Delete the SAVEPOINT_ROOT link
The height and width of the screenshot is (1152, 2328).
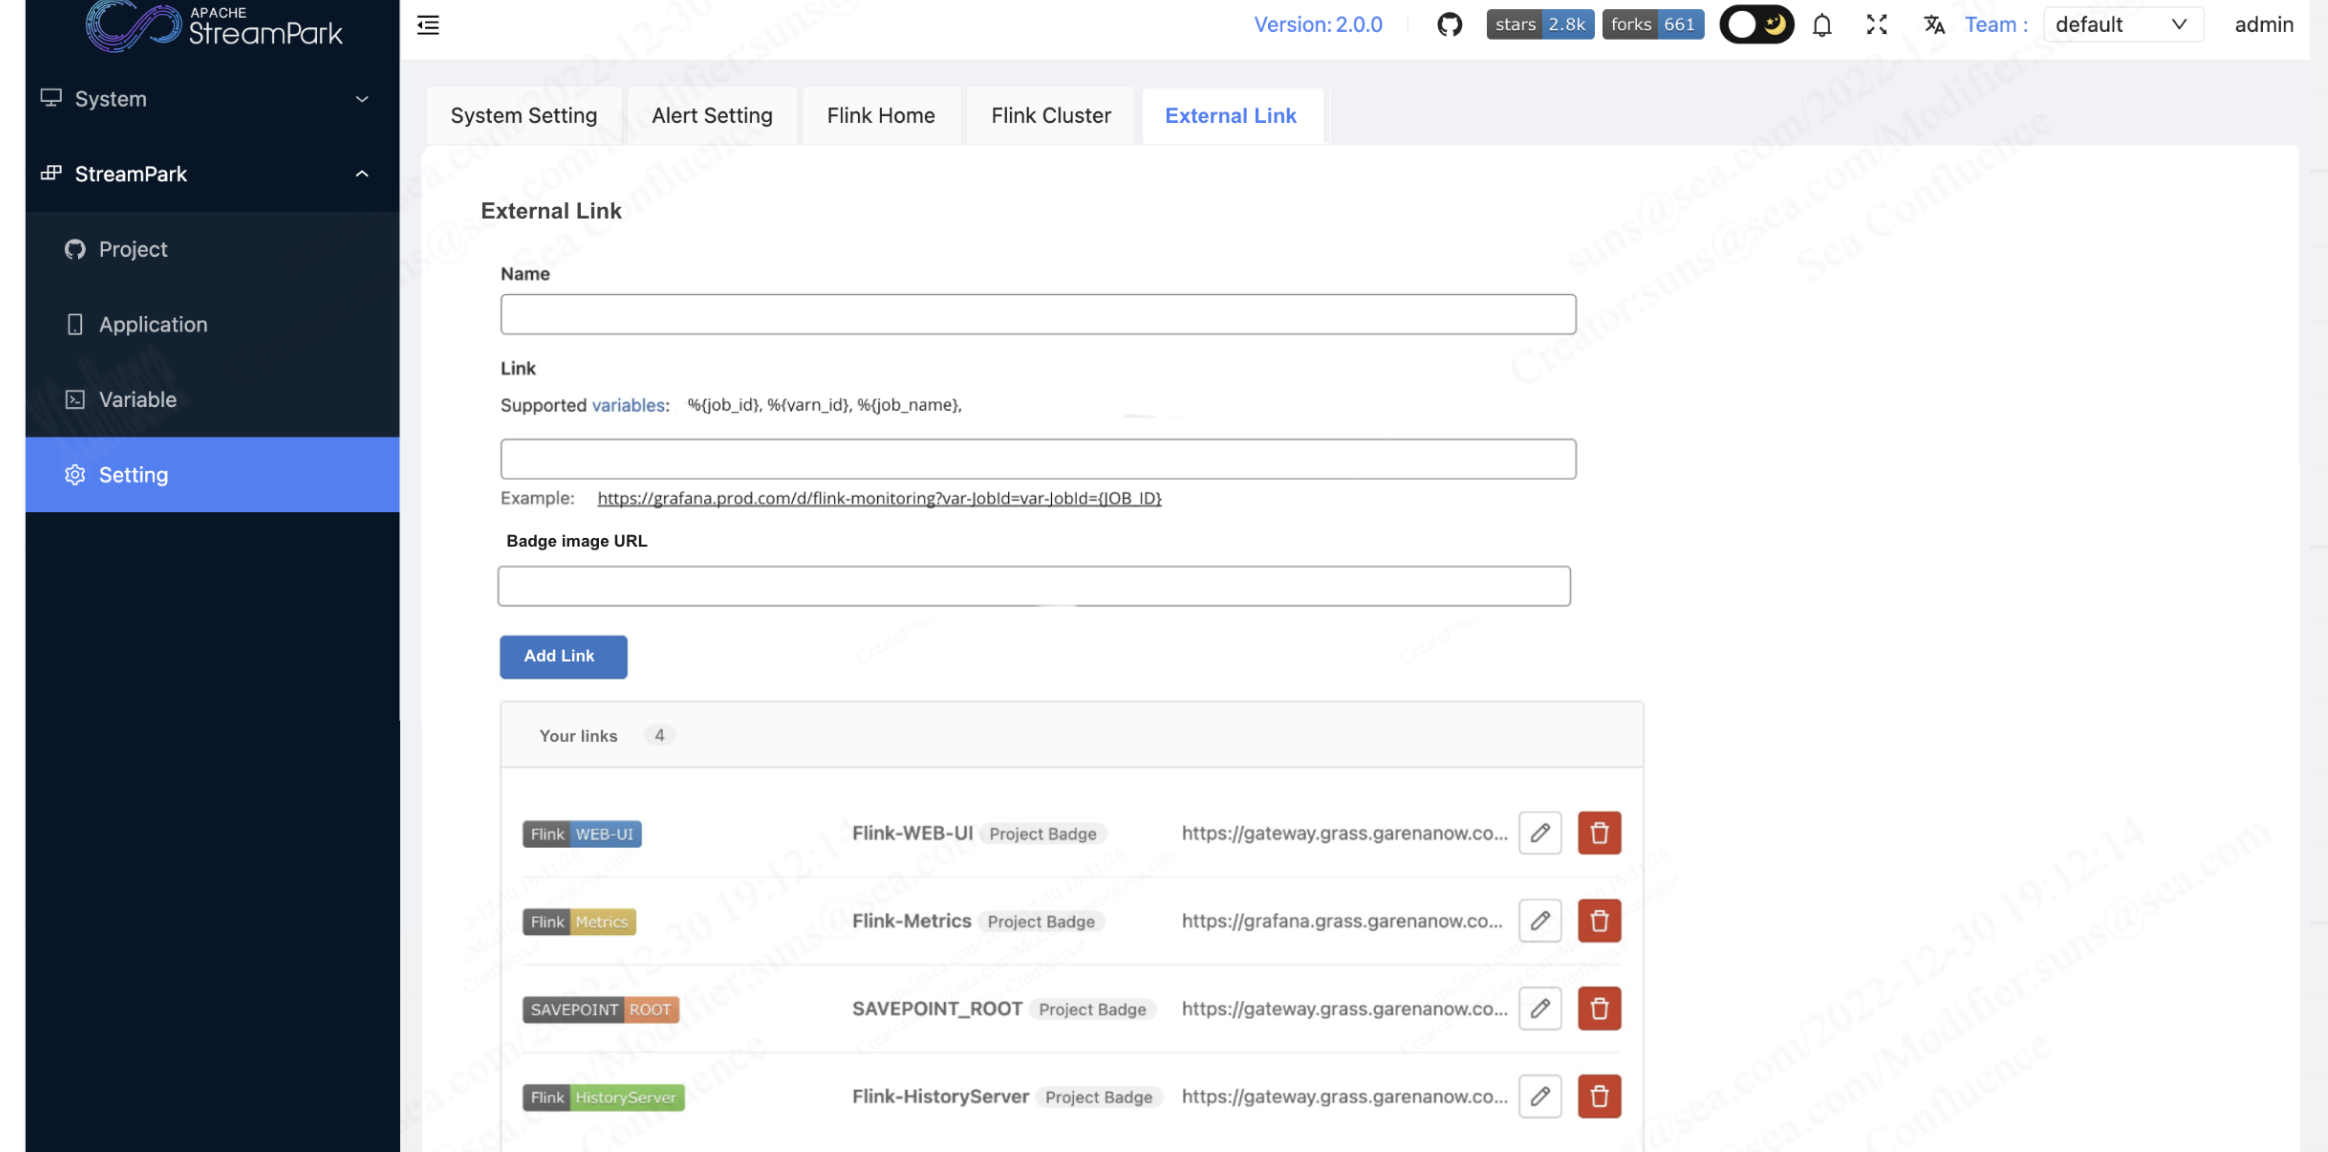1599,1009
